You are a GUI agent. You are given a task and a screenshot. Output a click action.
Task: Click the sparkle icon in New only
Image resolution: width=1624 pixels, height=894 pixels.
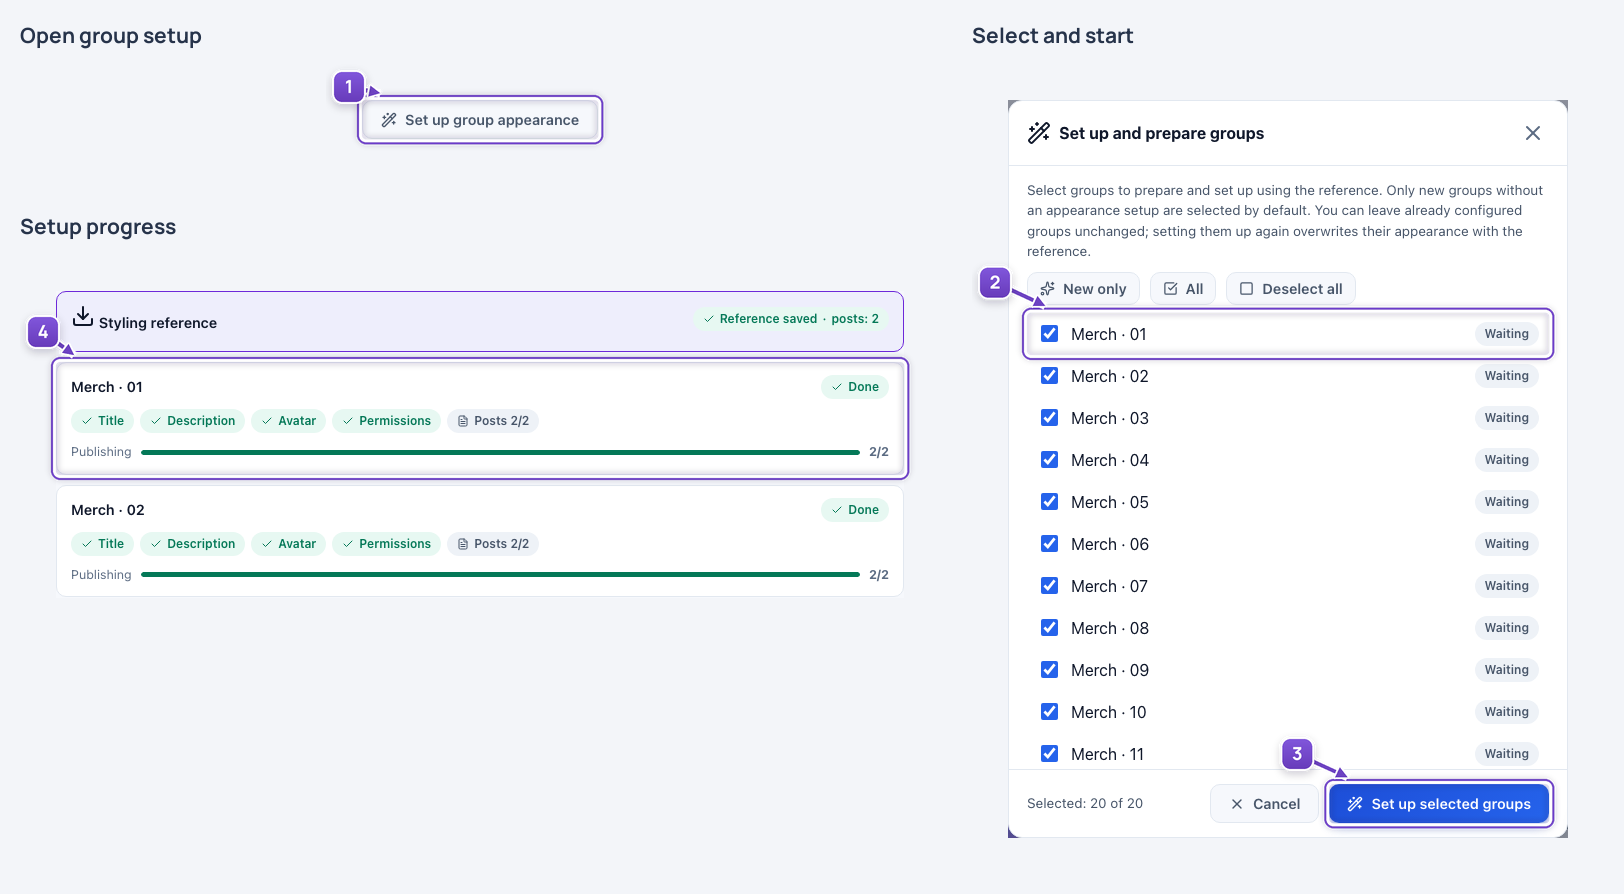(1047, 289)
